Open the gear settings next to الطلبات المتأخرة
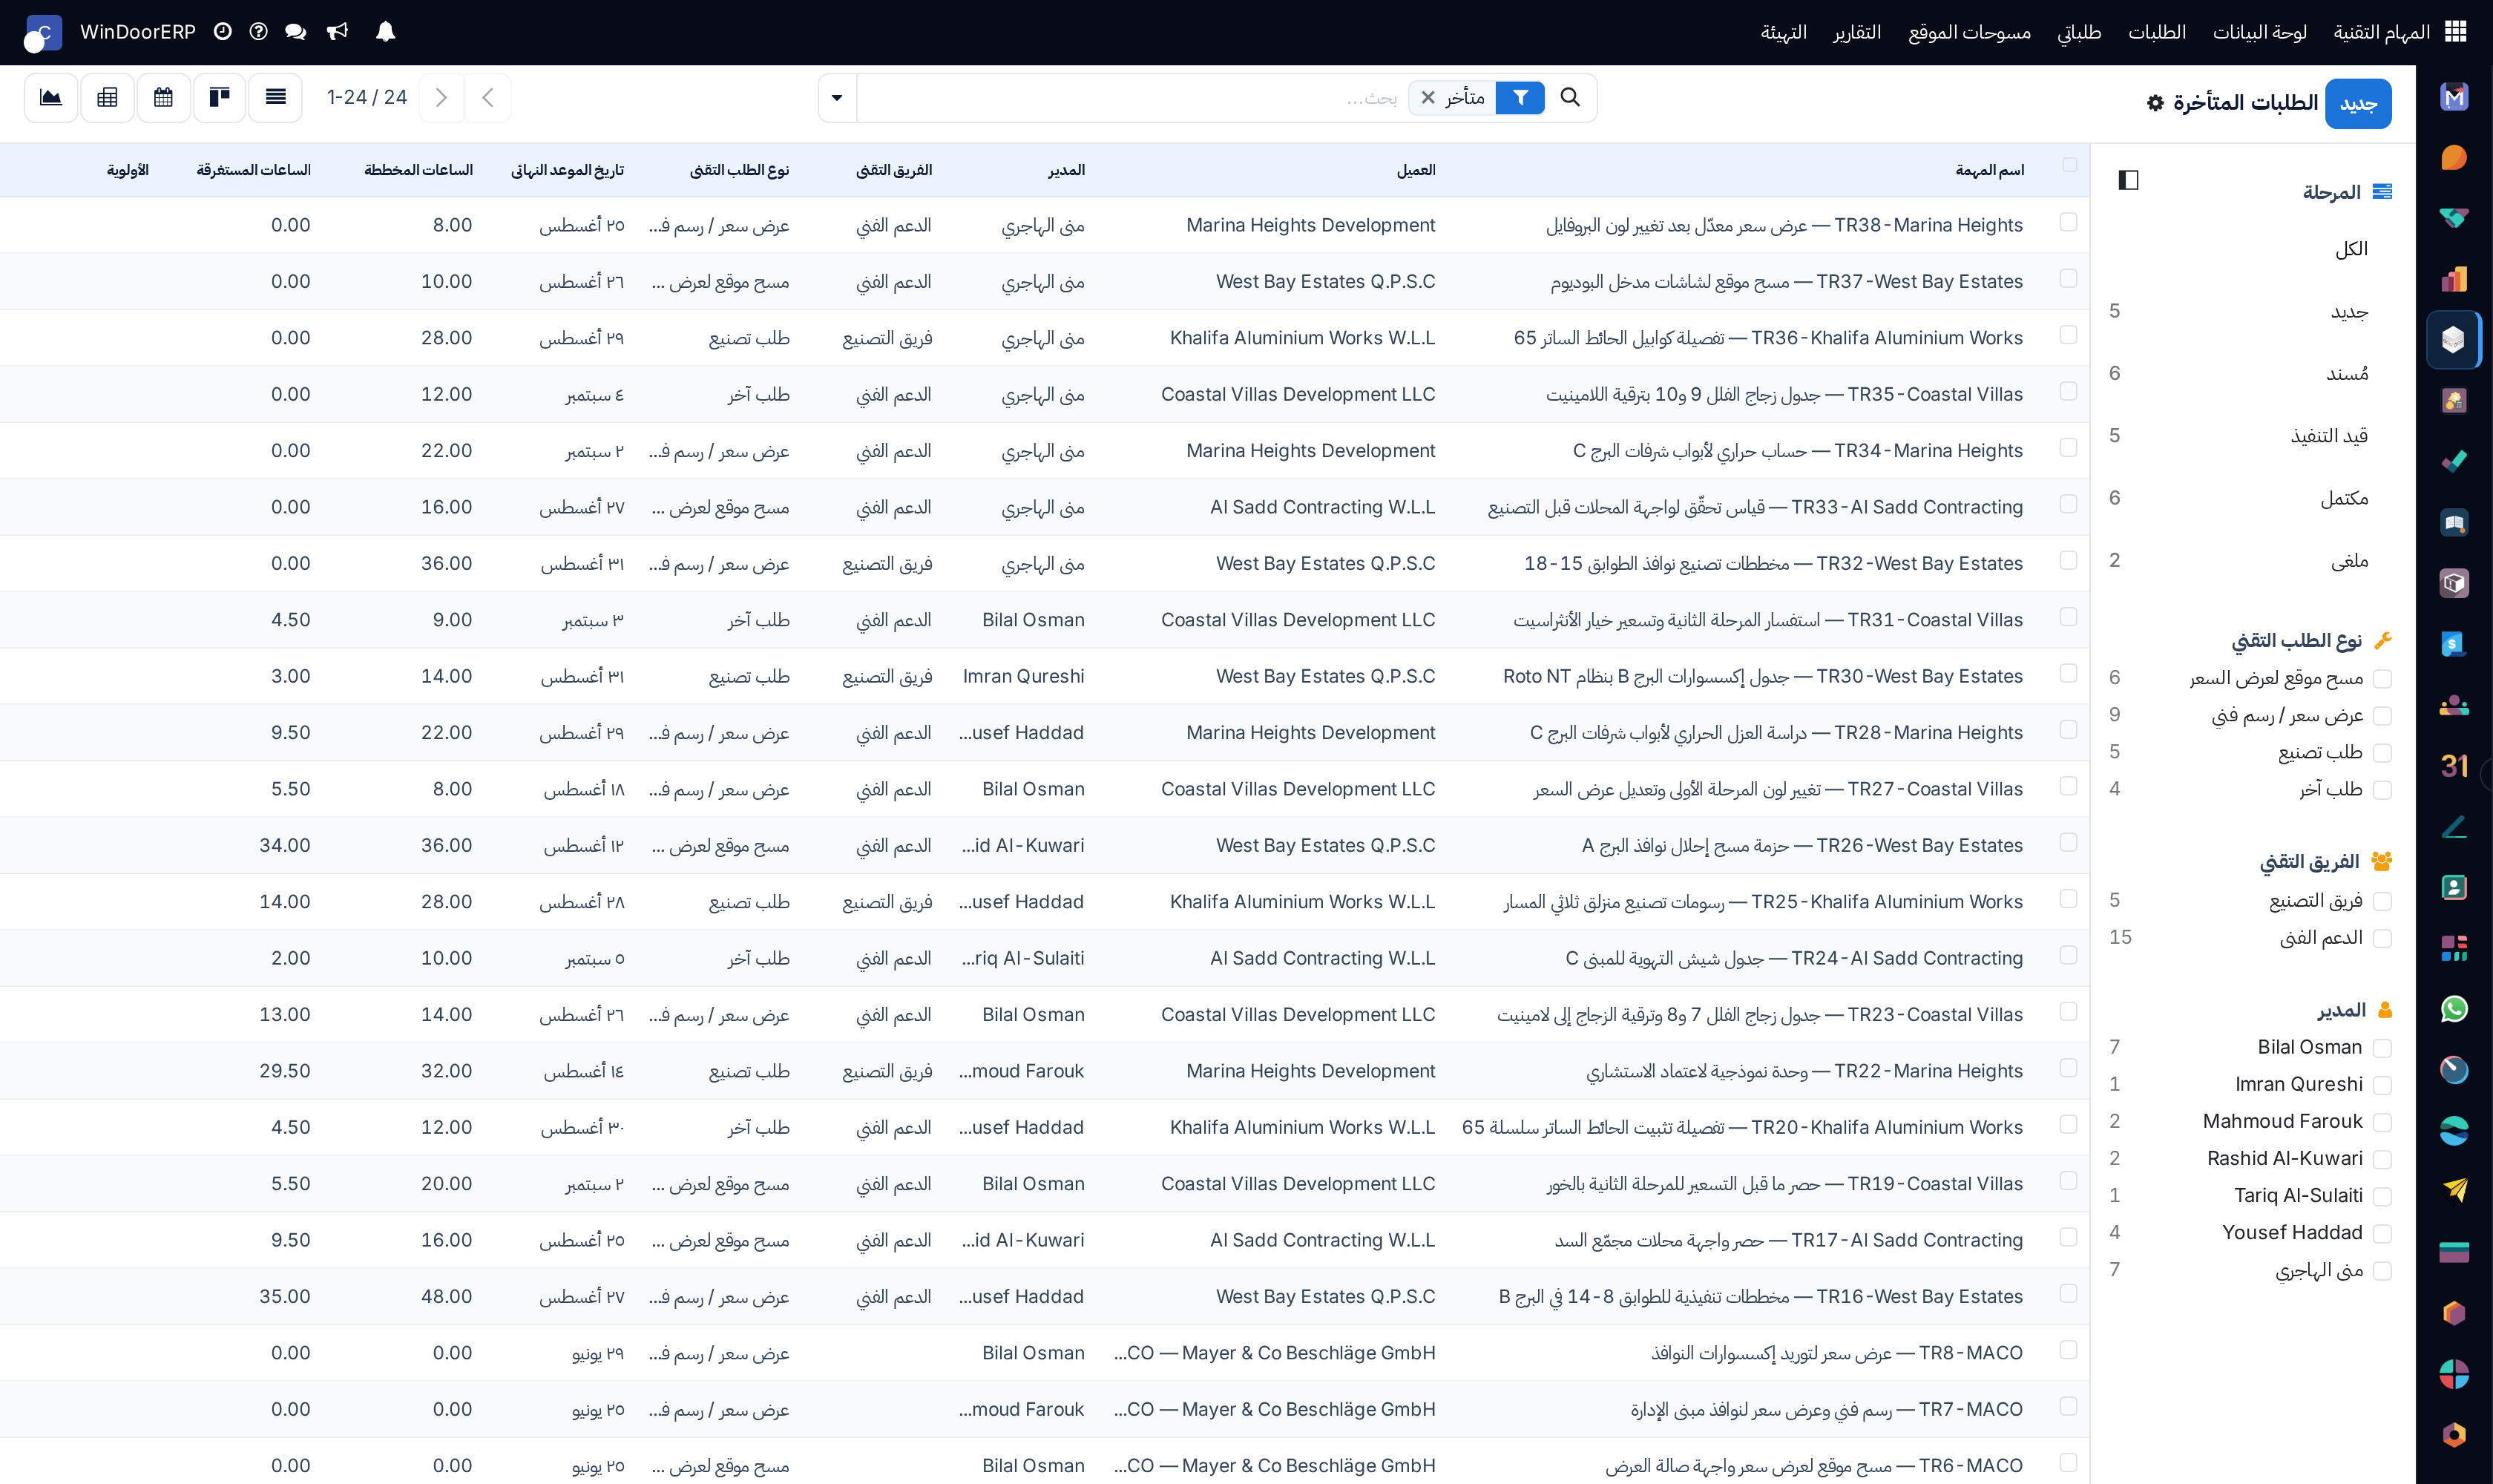 [2155, 103]
